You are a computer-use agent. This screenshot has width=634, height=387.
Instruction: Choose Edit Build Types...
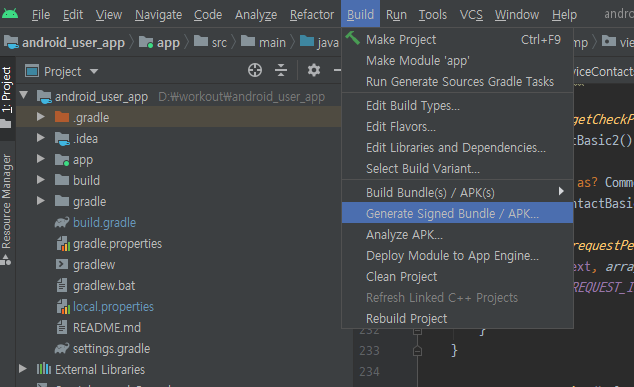457,106
